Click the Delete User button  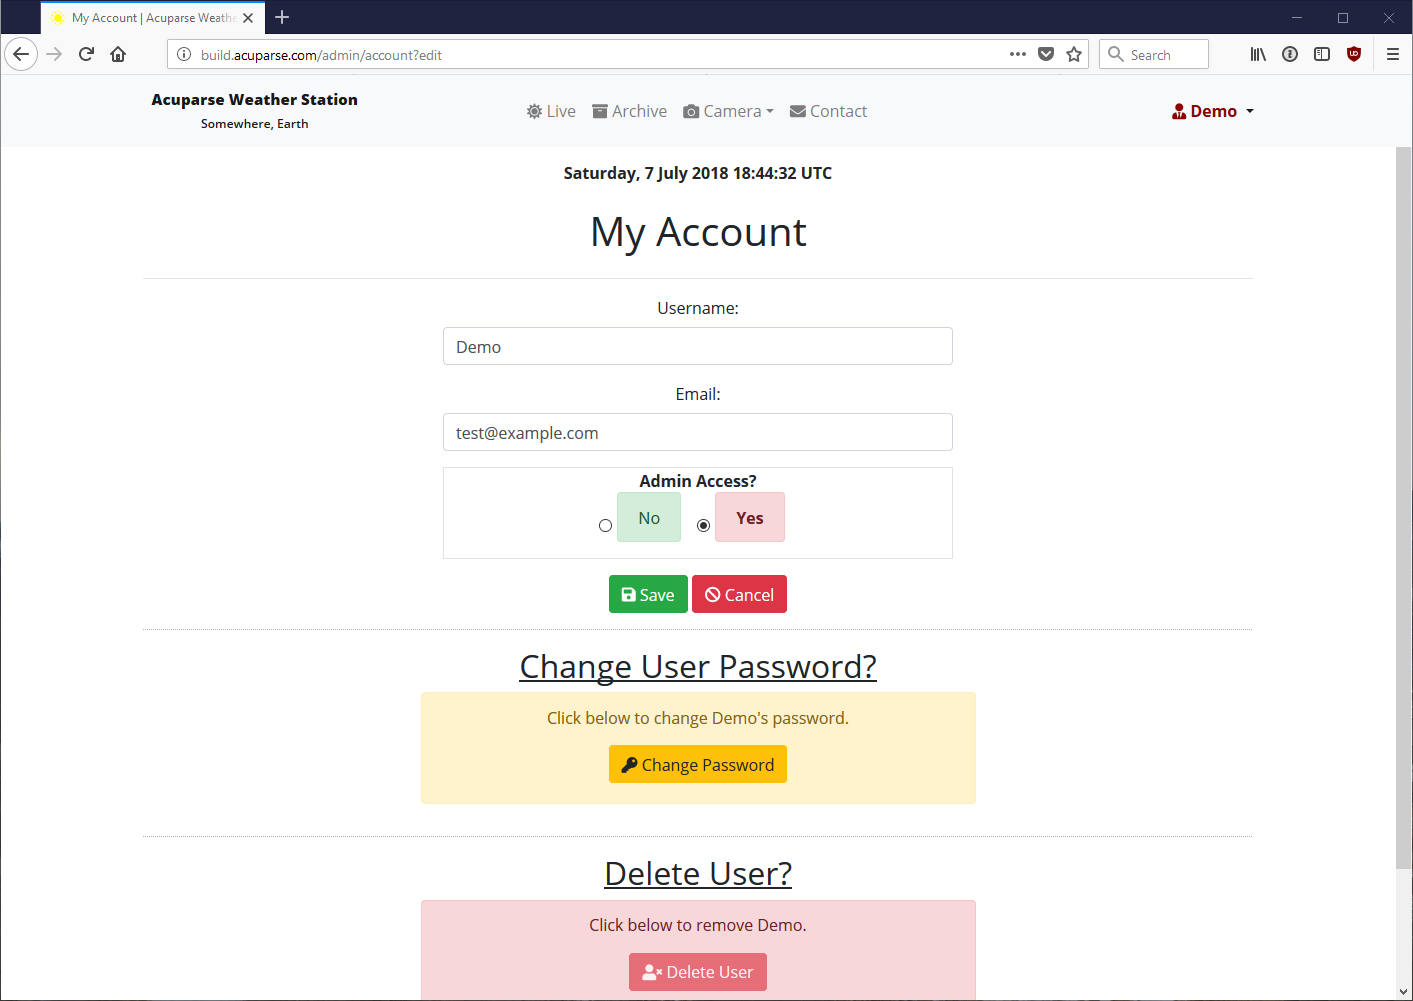(698, 971)
